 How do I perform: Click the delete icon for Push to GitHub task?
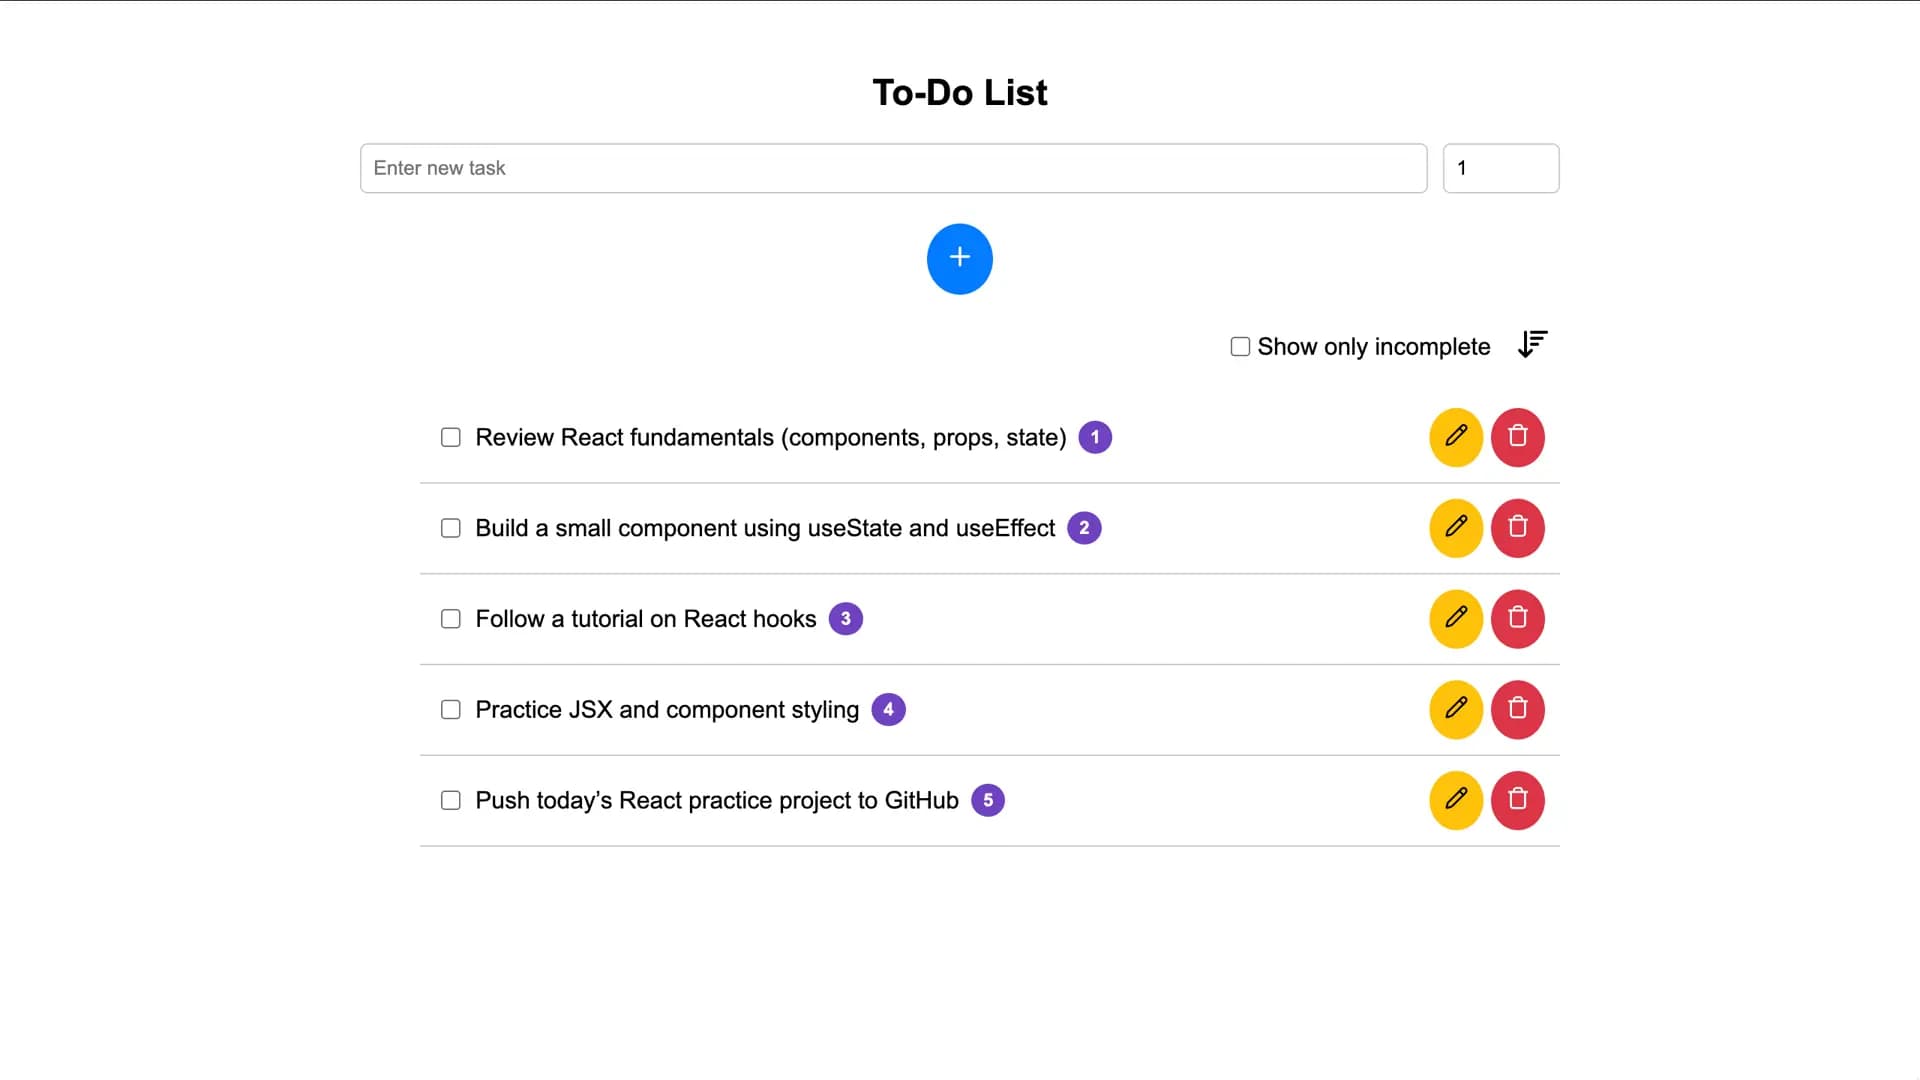click(x=1518, y=800)
